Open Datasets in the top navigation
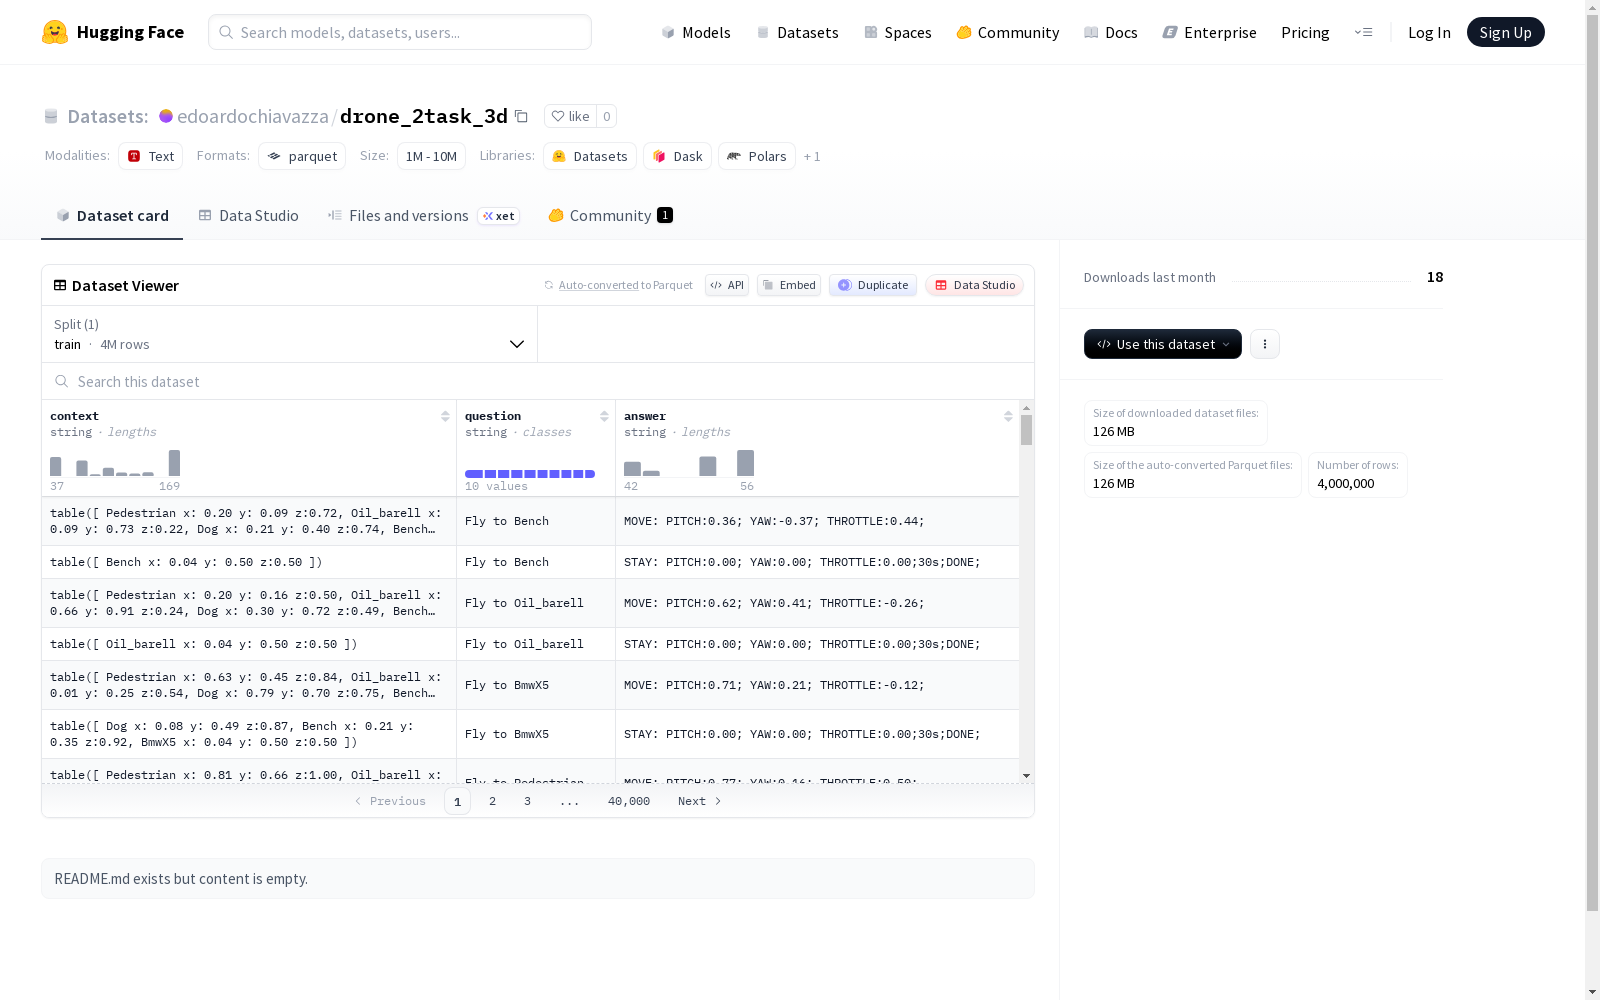 [x=797, y=32]
